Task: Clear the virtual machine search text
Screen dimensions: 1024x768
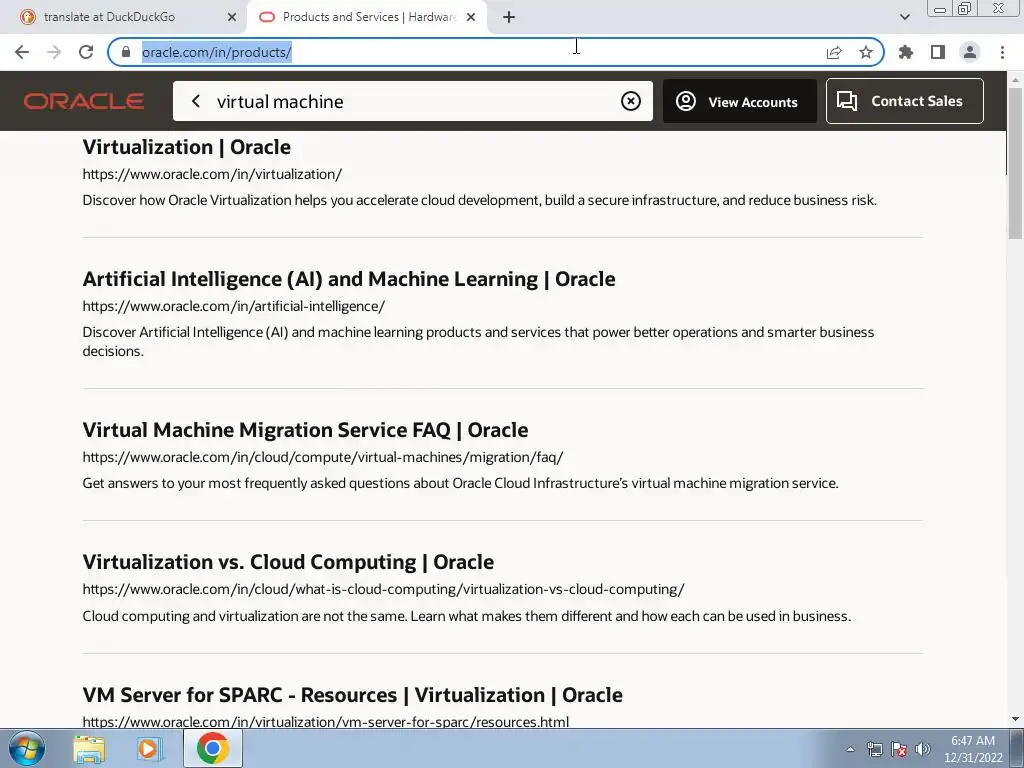Action: [x=630, y=101]
